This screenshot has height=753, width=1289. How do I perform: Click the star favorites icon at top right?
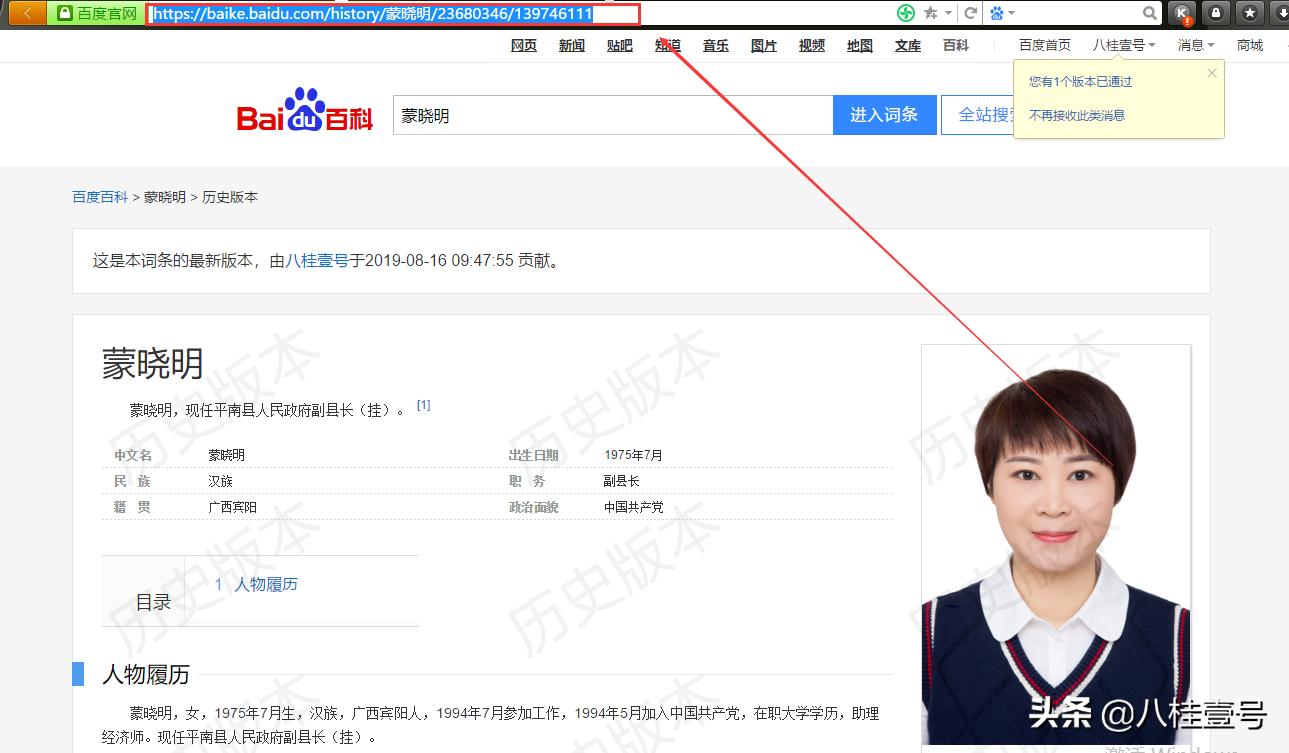[x=1250, y=13]
